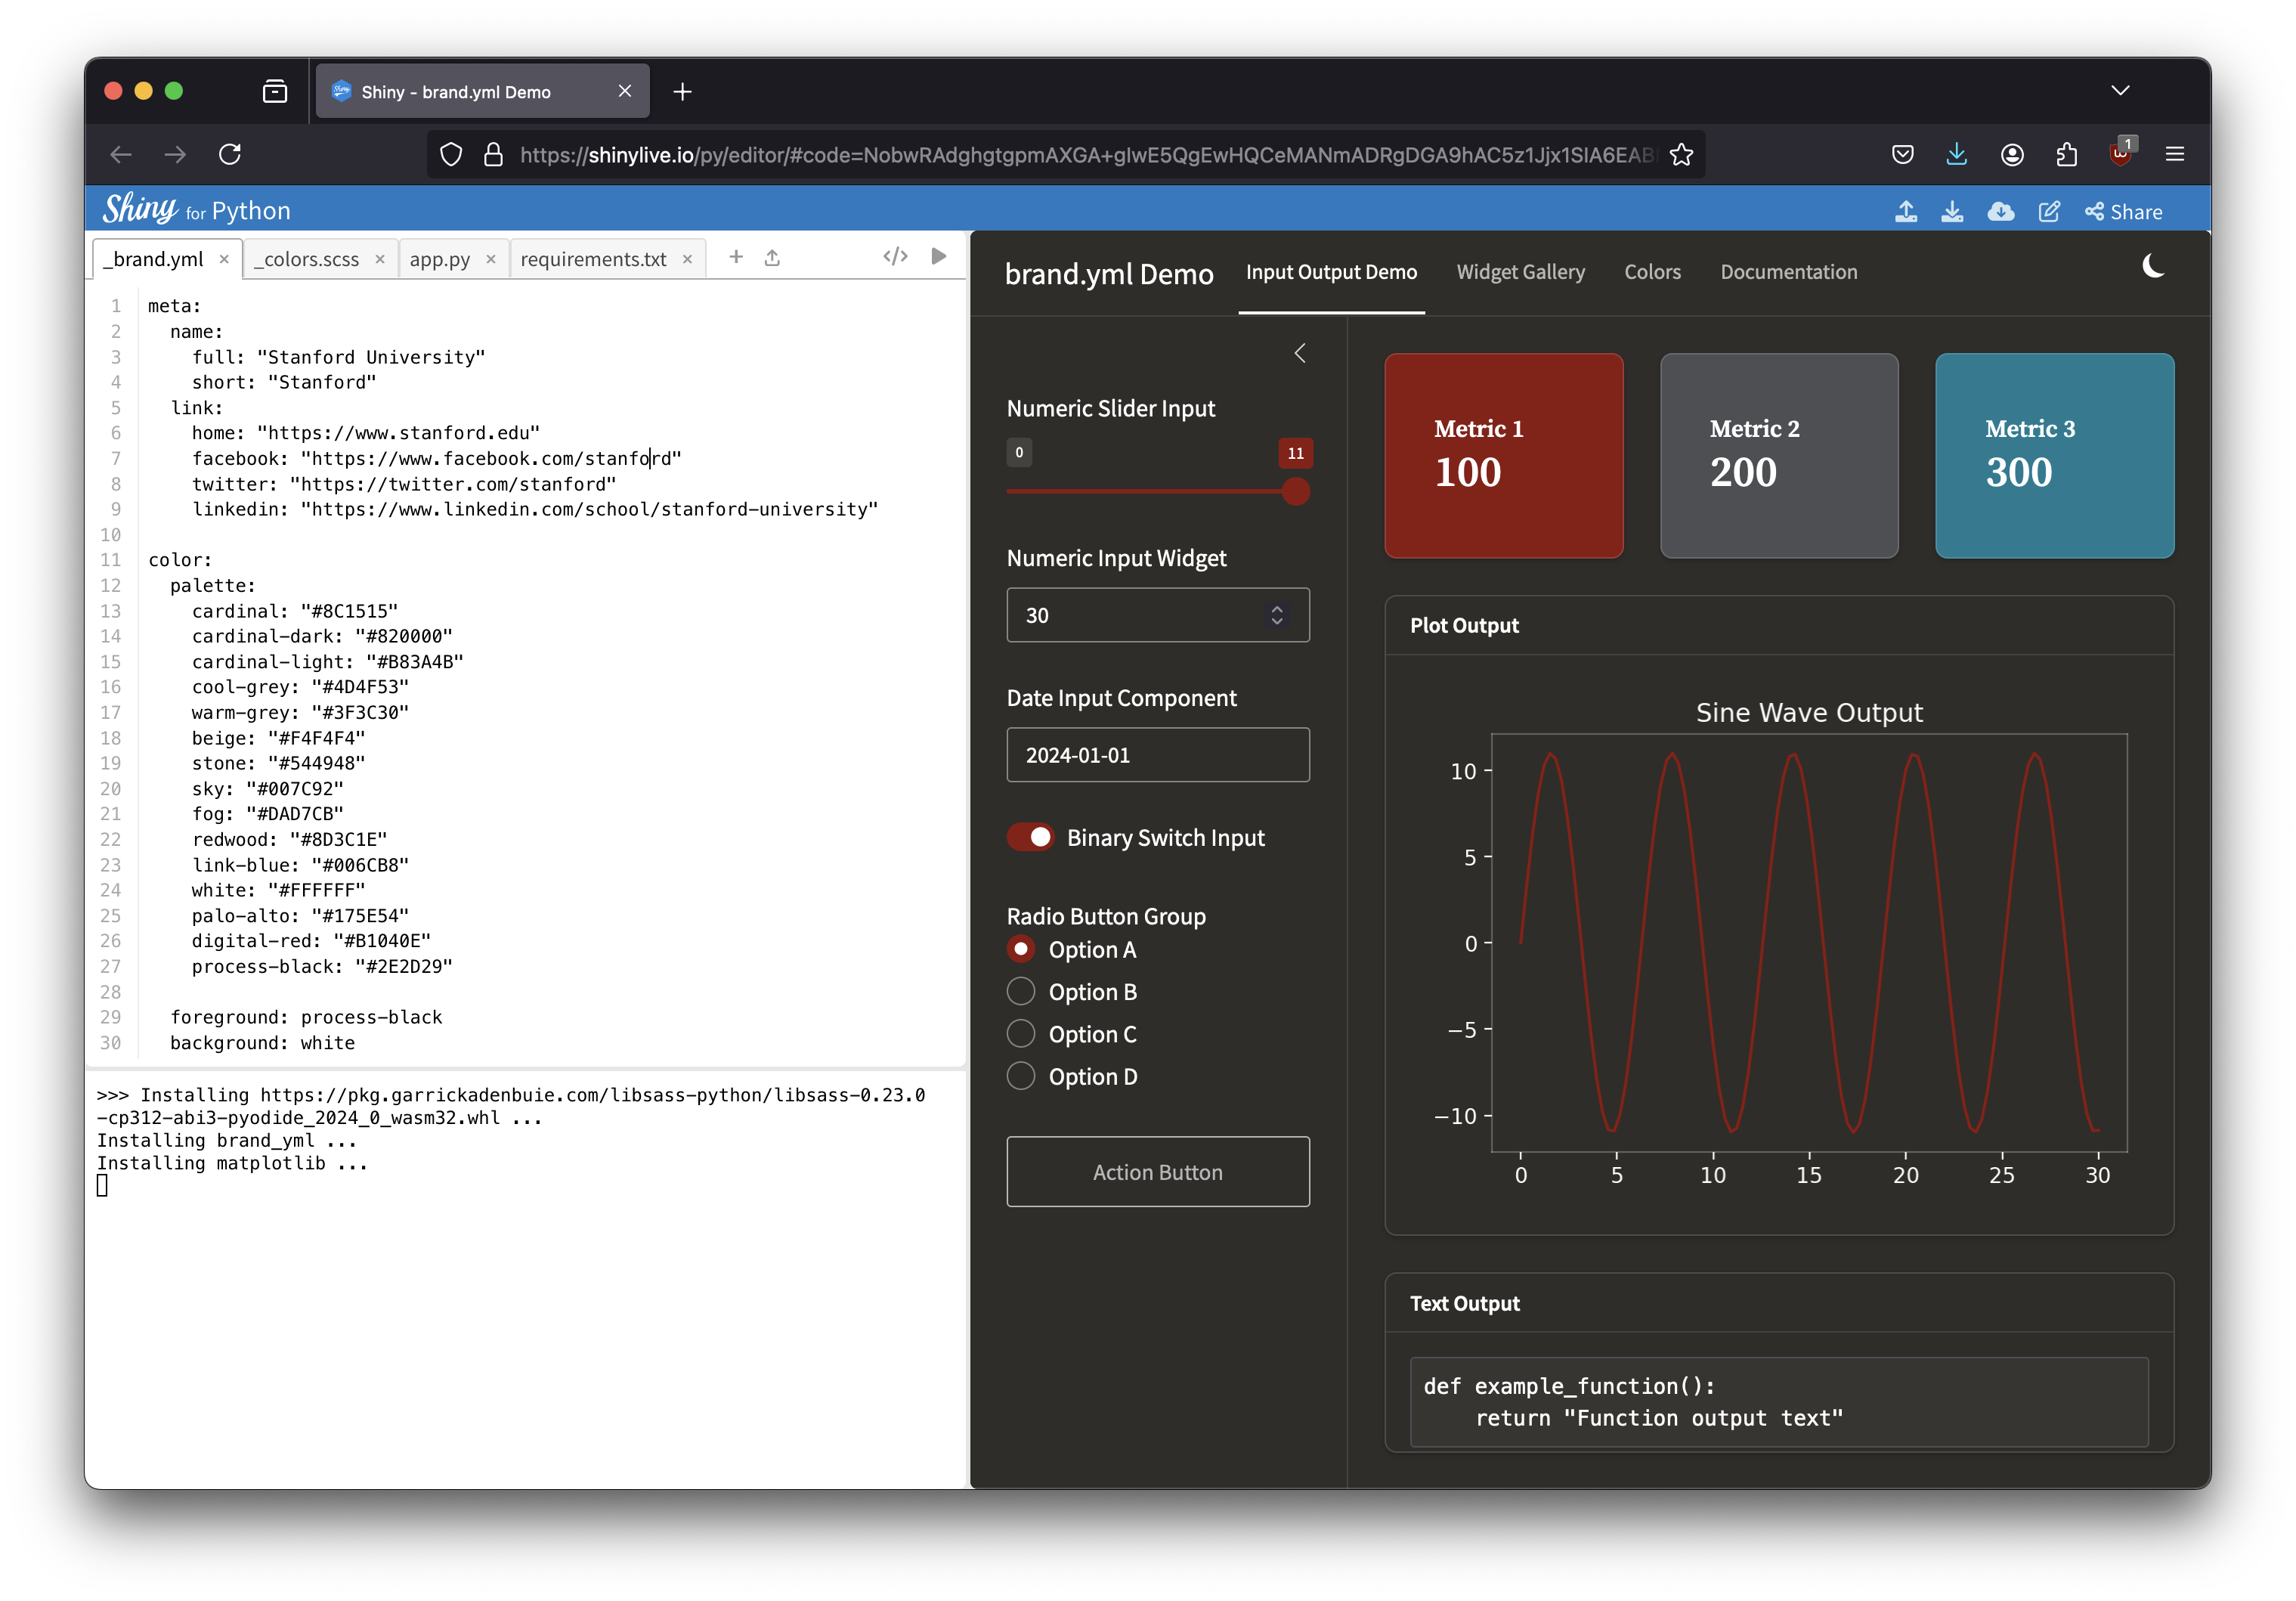Image resolution: width=2296 pixels, height=1601 pixels.
Task: Open the Firefox View icon
Action: (275, 92)
